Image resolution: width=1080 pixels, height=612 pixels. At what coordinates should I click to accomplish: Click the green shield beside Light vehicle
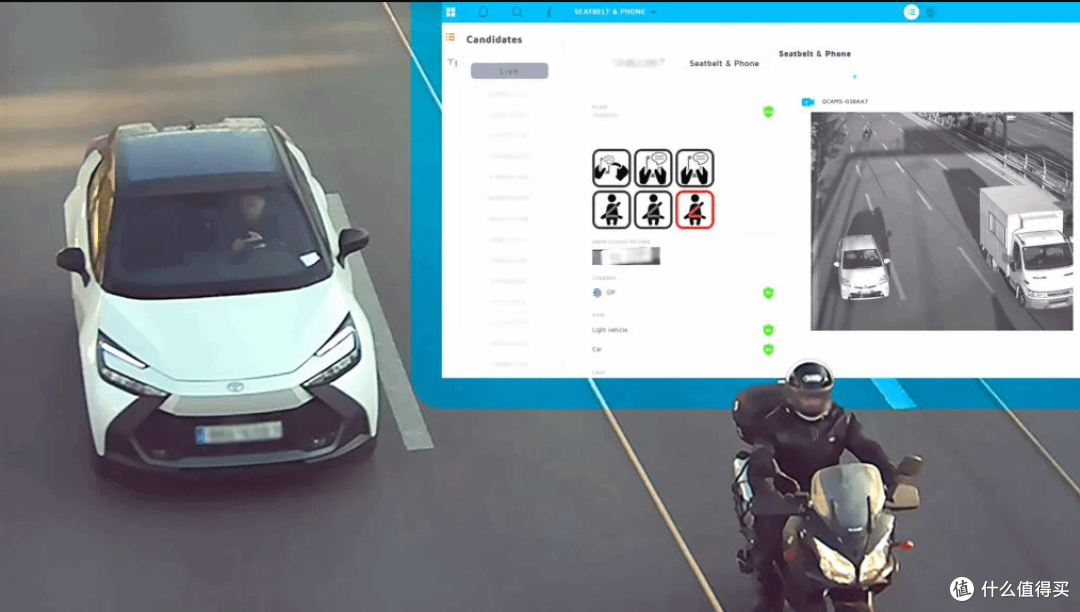point(768,330)
